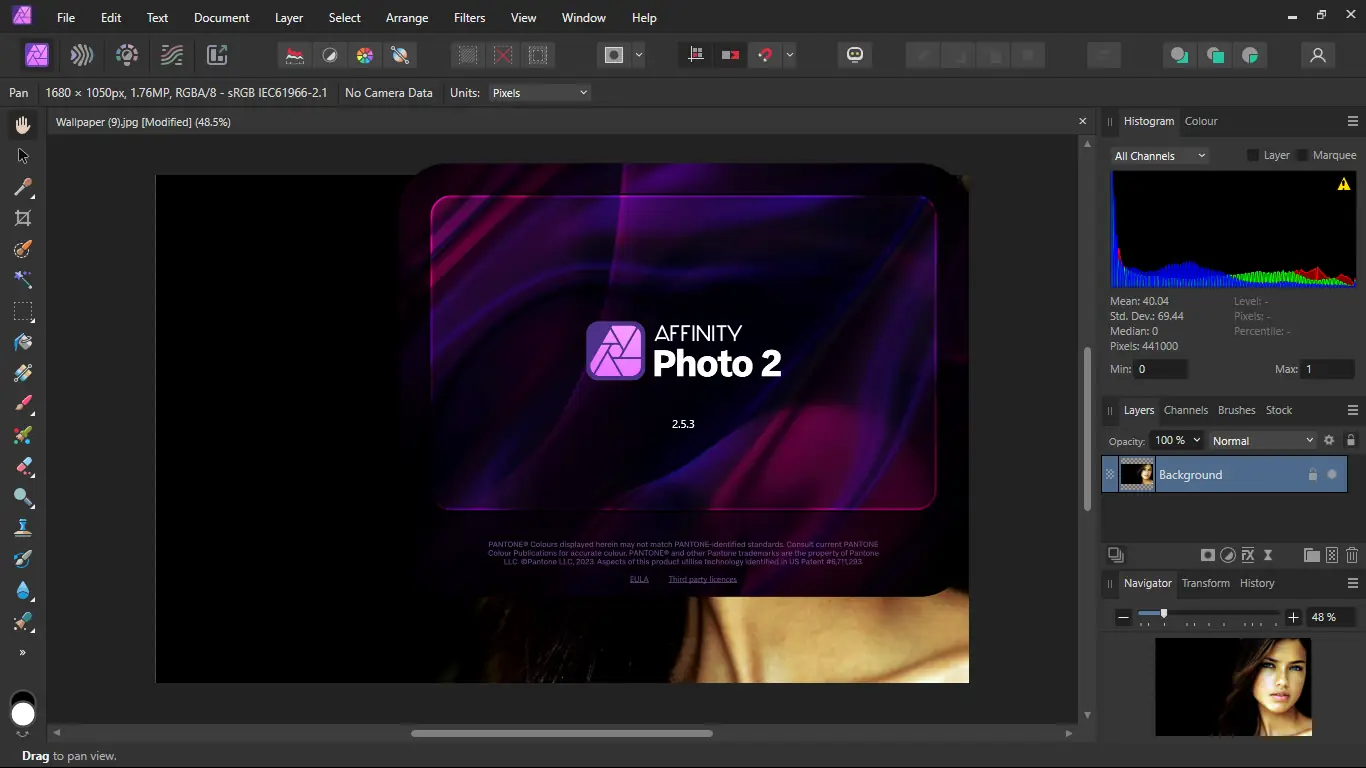Select the Move tool arrow
This screenshot has height=768, width=1366.
click(23, 156)
